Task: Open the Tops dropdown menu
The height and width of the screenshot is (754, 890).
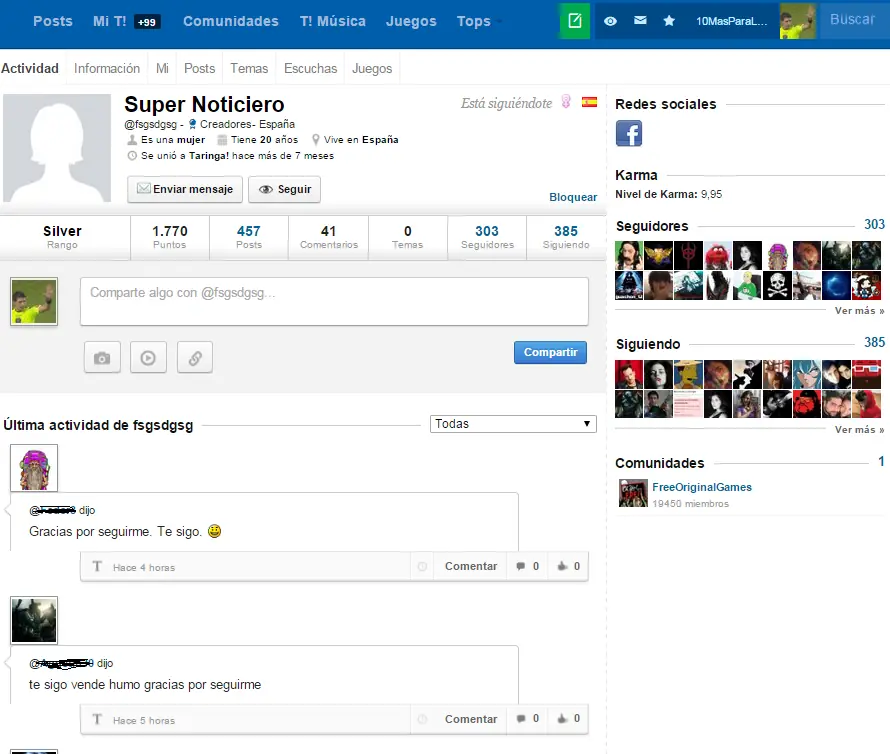Action: (479, 21)
